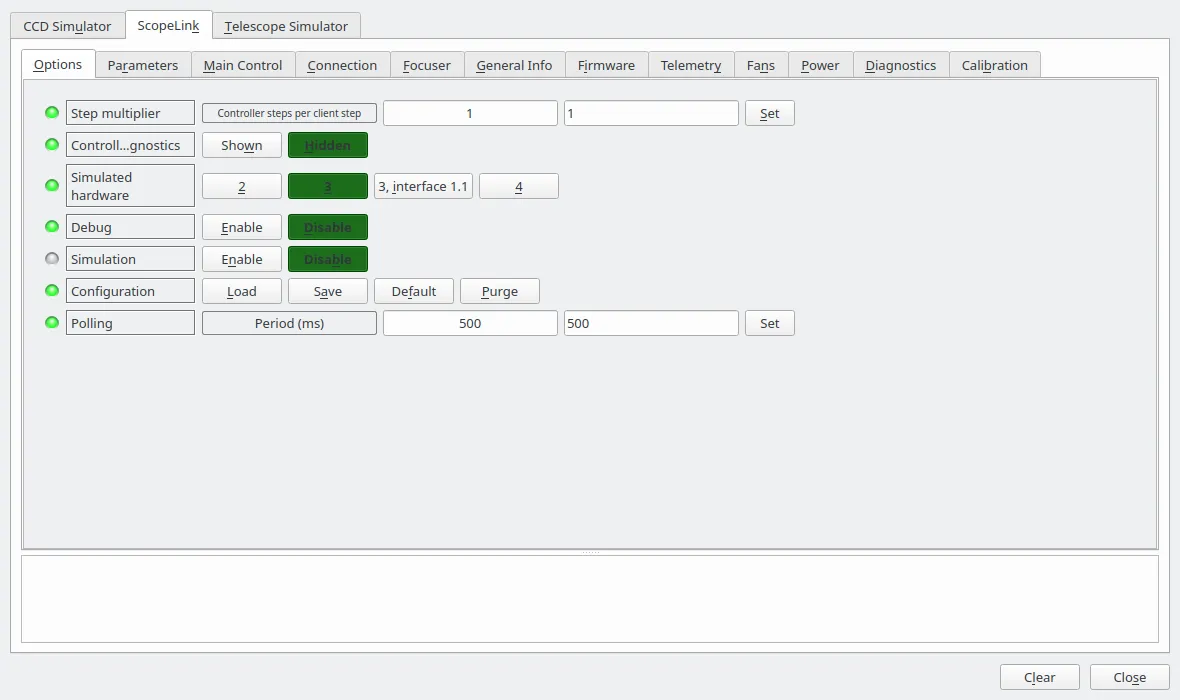1180x700 pixels.
Task: Open the Telemetry tab
Action: 691,65
